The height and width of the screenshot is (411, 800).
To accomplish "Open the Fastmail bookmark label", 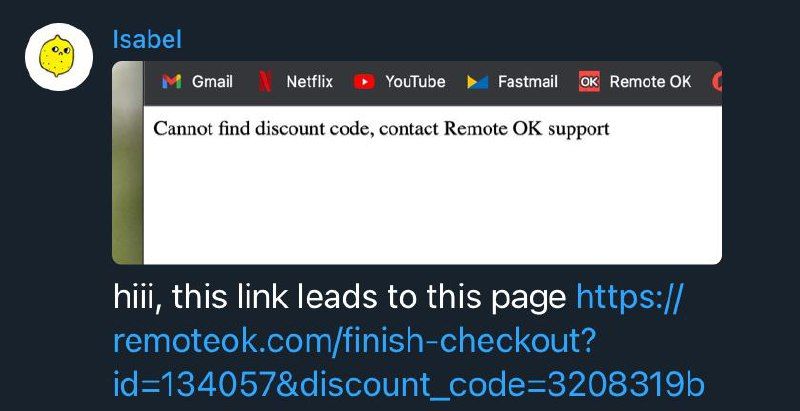I will point(528,82).
